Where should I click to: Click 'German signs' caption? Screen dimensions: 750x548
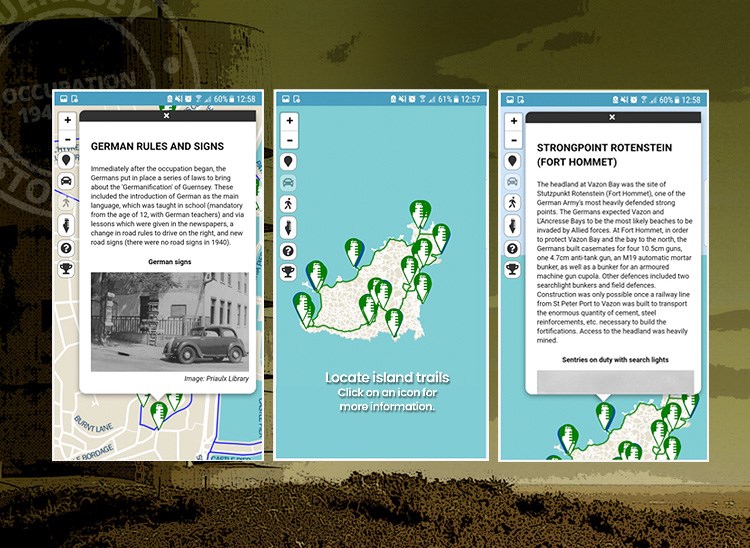click(169, 262)
